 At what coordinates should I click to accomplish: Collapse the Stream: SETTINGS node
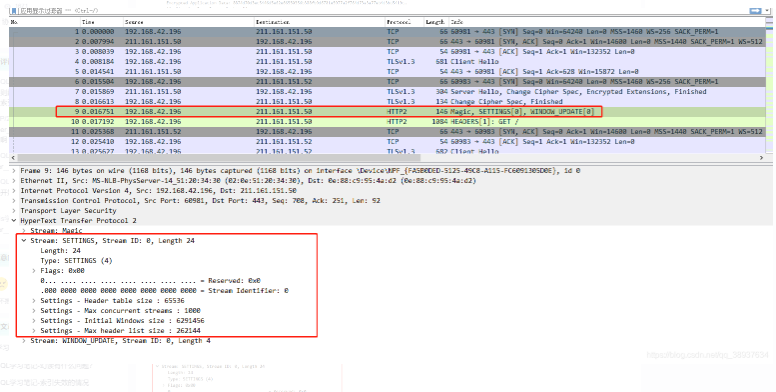pos(24,241)
